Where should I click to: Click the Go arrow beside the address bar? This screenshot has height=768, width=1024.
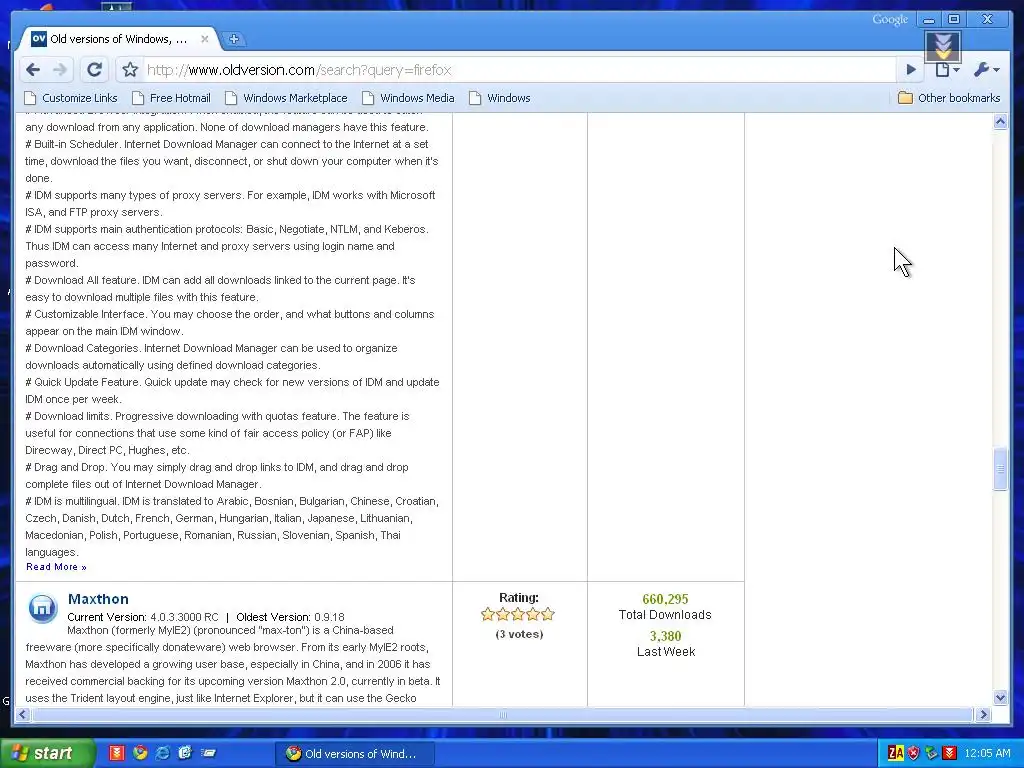pyautogui.click(x=911, y=69)
